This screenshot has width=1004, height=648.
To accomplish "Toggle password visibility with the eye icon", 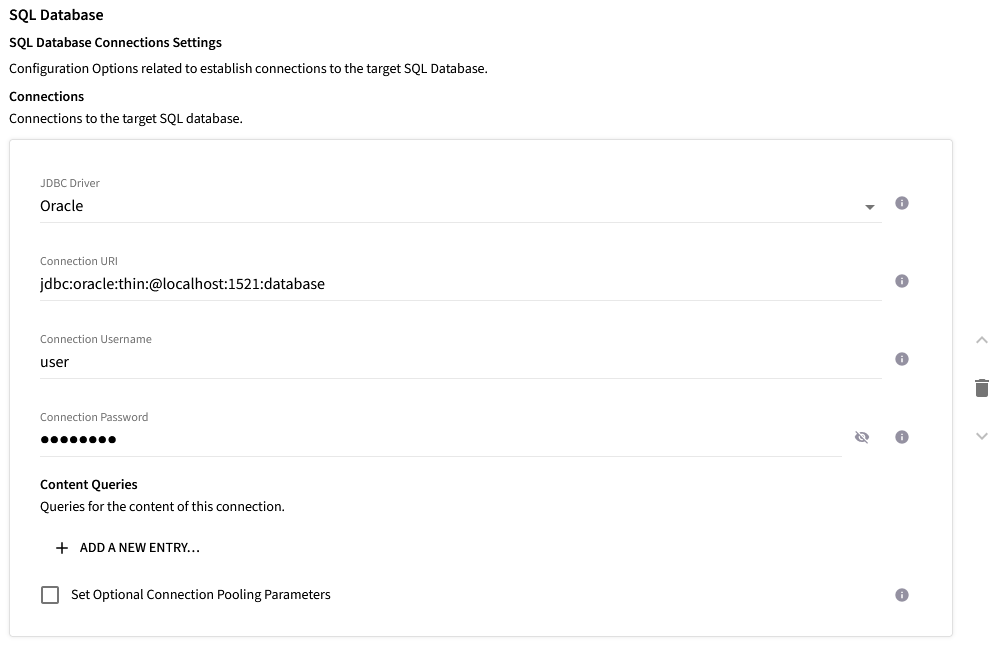I will pos(862,437).
